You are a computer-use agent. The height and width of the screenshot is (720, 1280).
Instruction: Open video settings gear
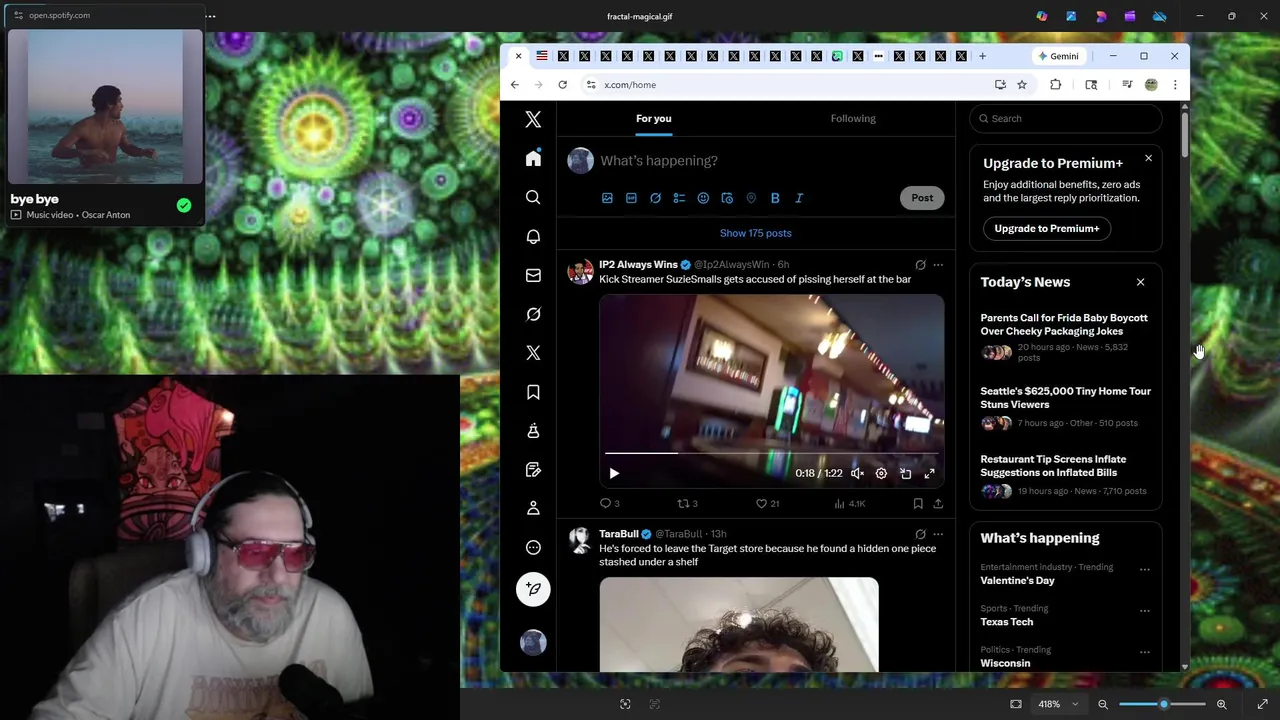[881, 473]
